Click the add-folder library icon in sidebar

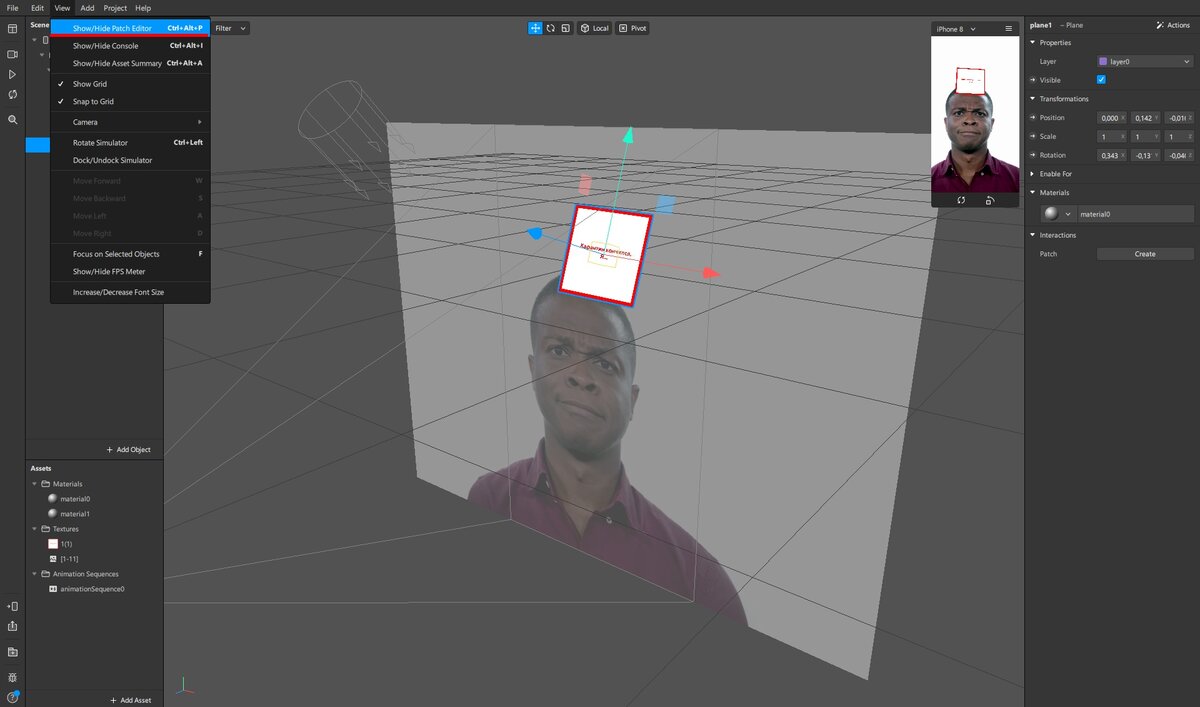click(x=12, y=652)
